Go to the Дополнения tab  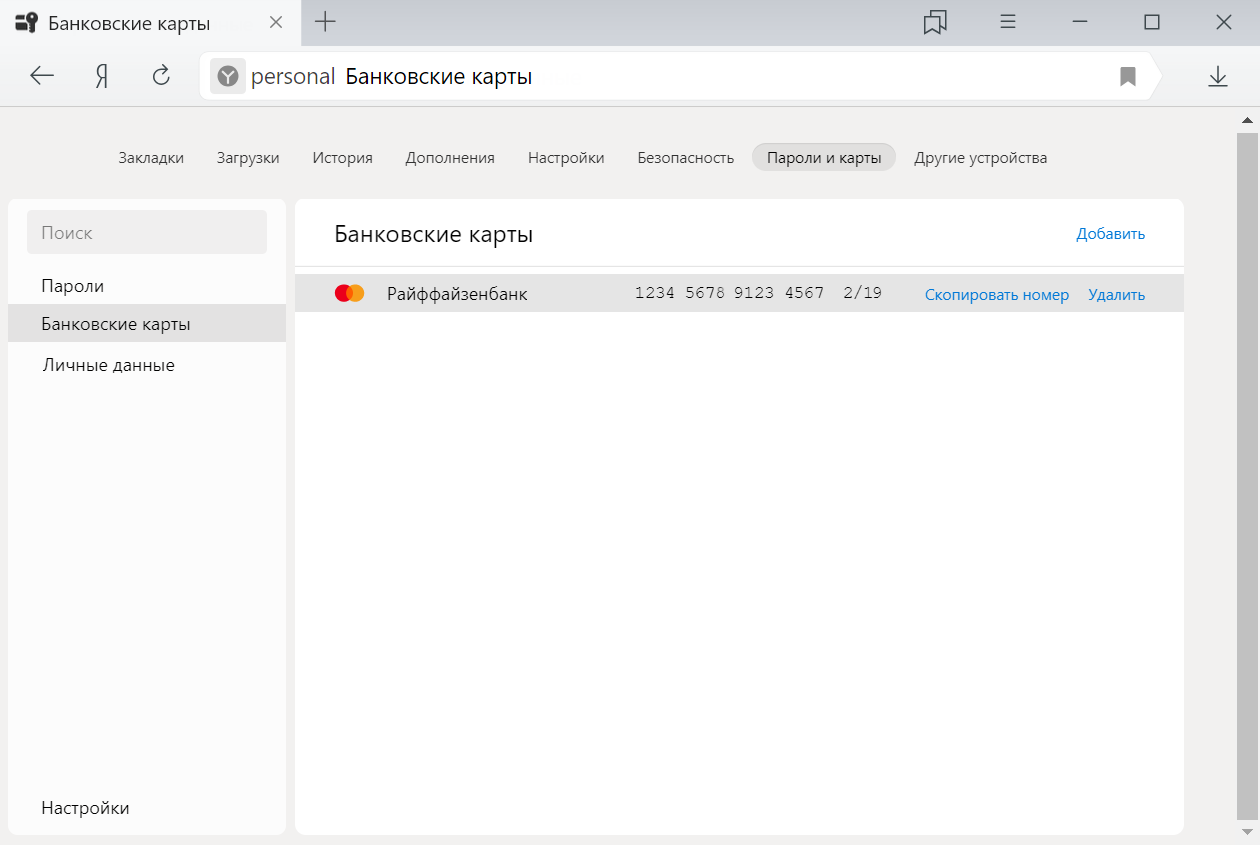coord(450,157)
